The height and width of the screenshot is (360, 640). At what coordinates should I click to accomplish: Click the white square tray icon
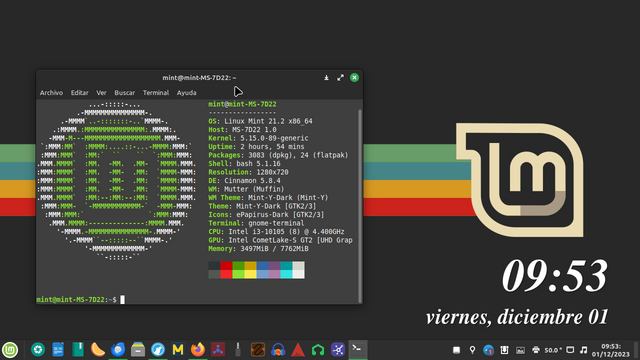tap(457, 350)
